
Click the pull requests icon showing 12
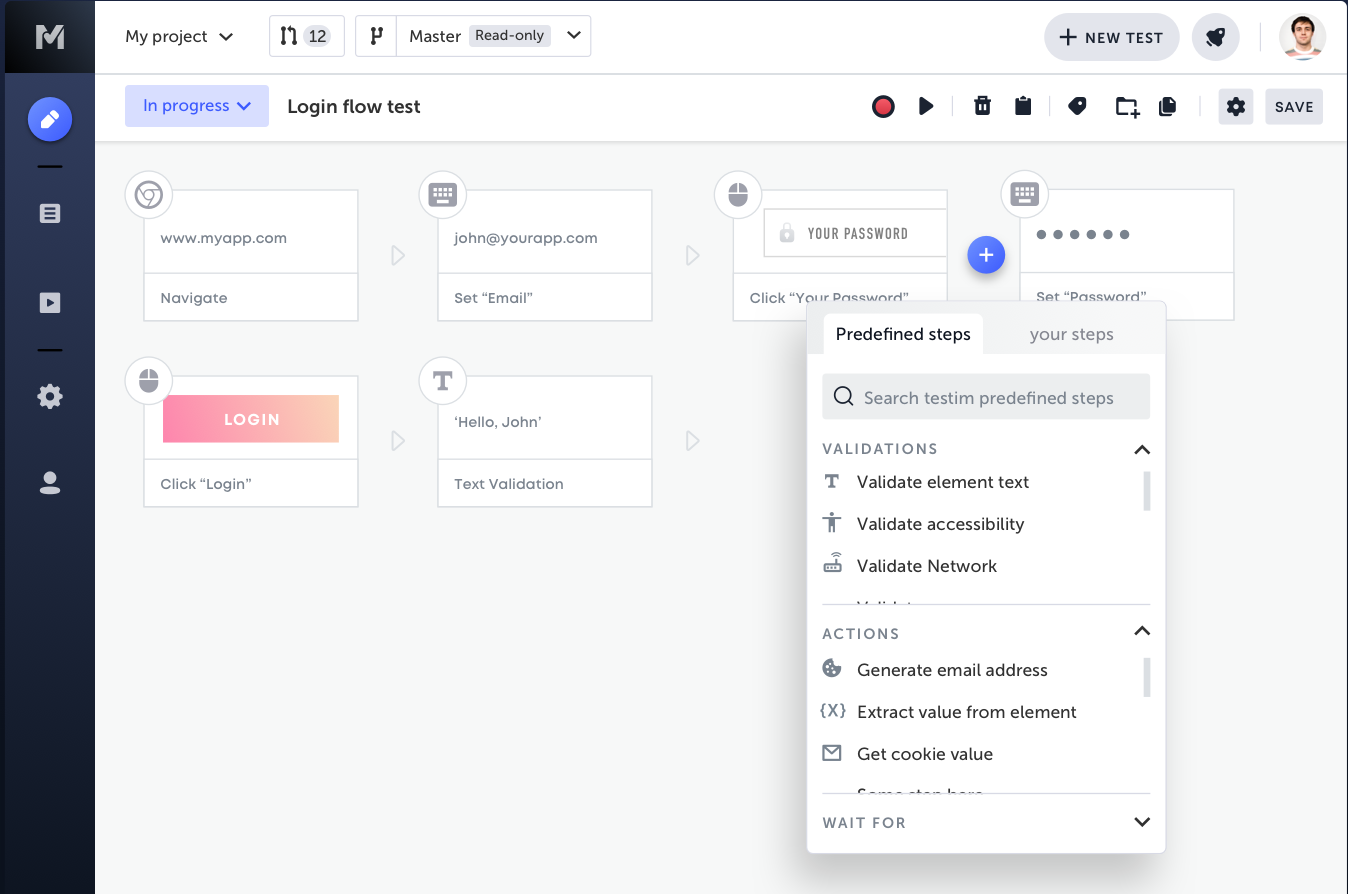click(x=307, y=36)
